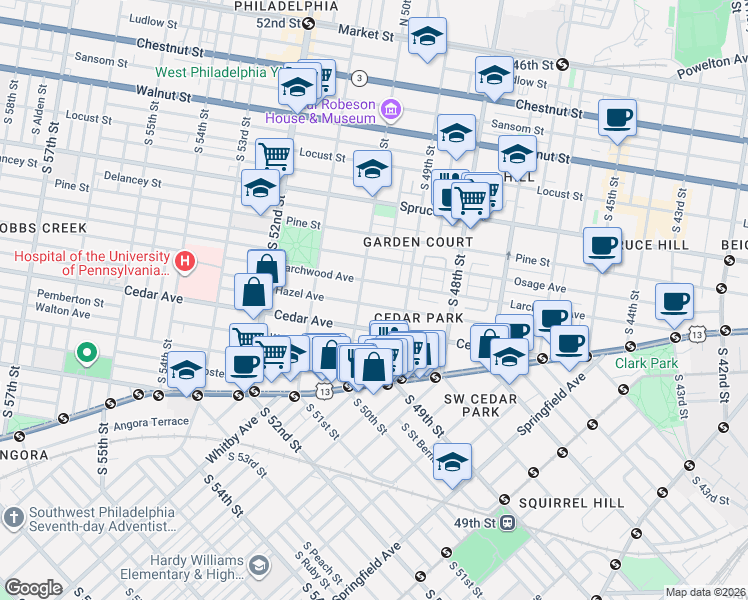Open the Google logo link
The height and width of the screenshot is (600, 748).
(x=33, y=588)
